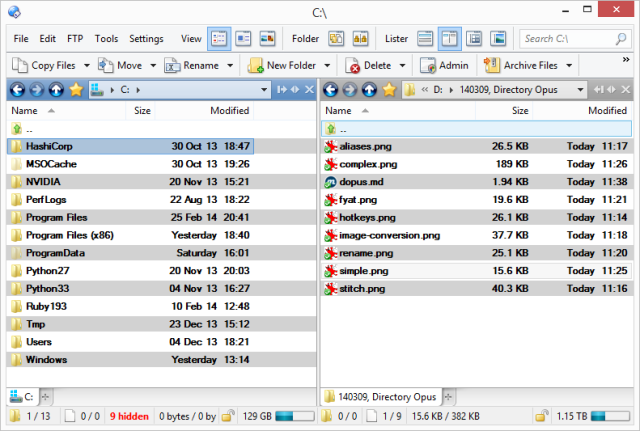
Task: Switch to Power view mode icon
Action: point(243,39)
